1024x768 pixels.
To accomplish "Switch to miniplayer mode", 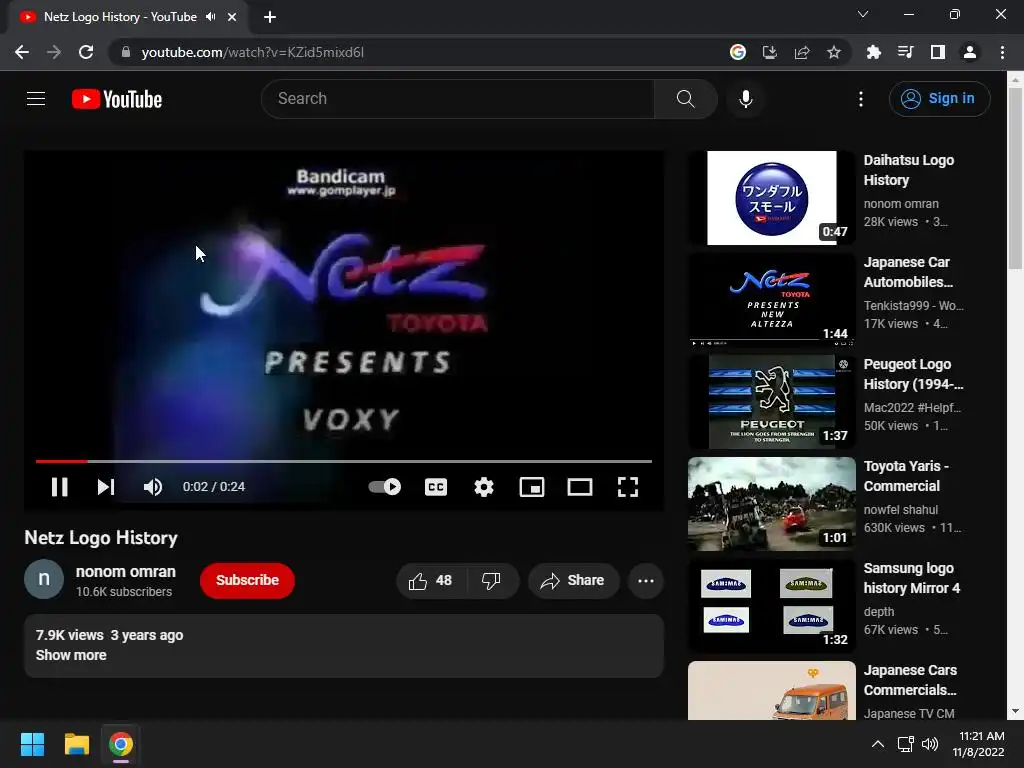I will tap(532, 487).
